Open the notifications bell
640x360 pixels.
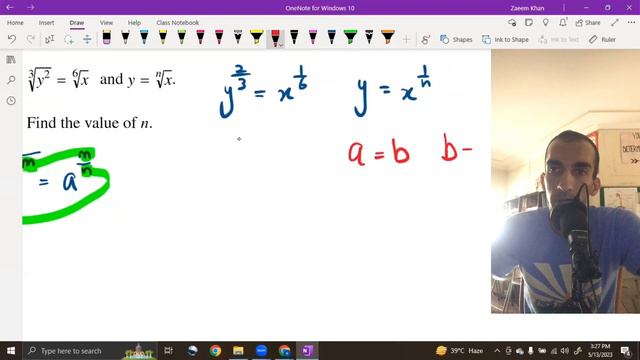tap(563, 23)
